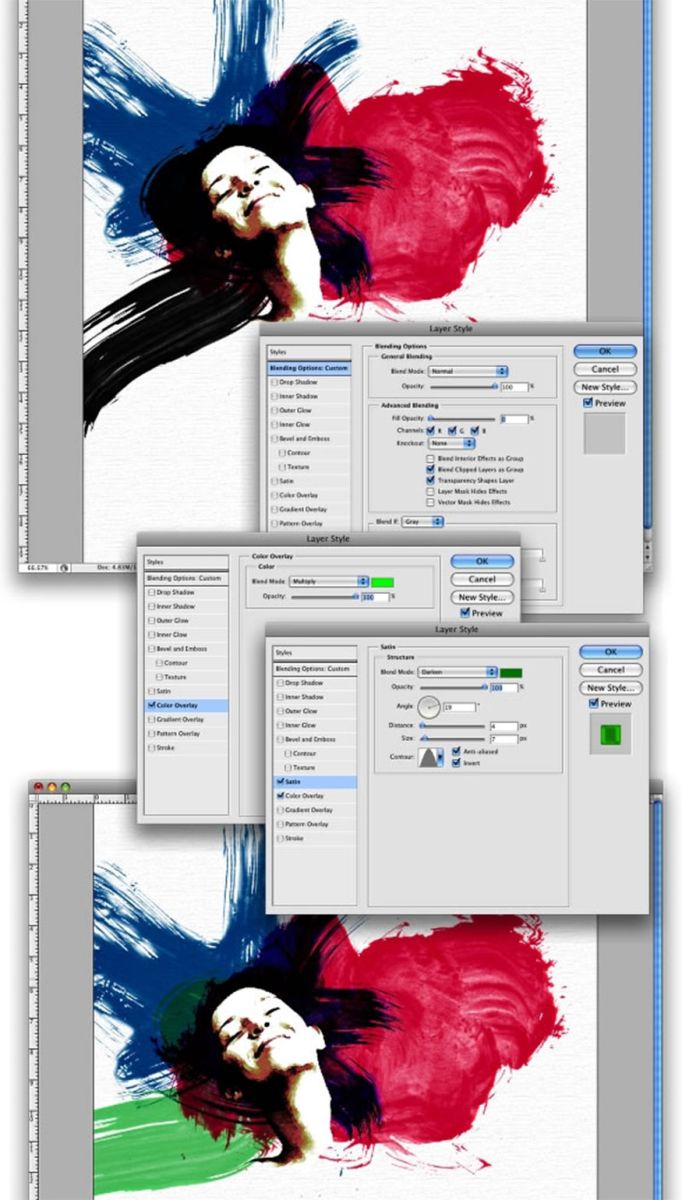The image size is (682, 1200).
Task: Uncheck Anti-aliased in the Satin dialog
Action: coord(457,751)
